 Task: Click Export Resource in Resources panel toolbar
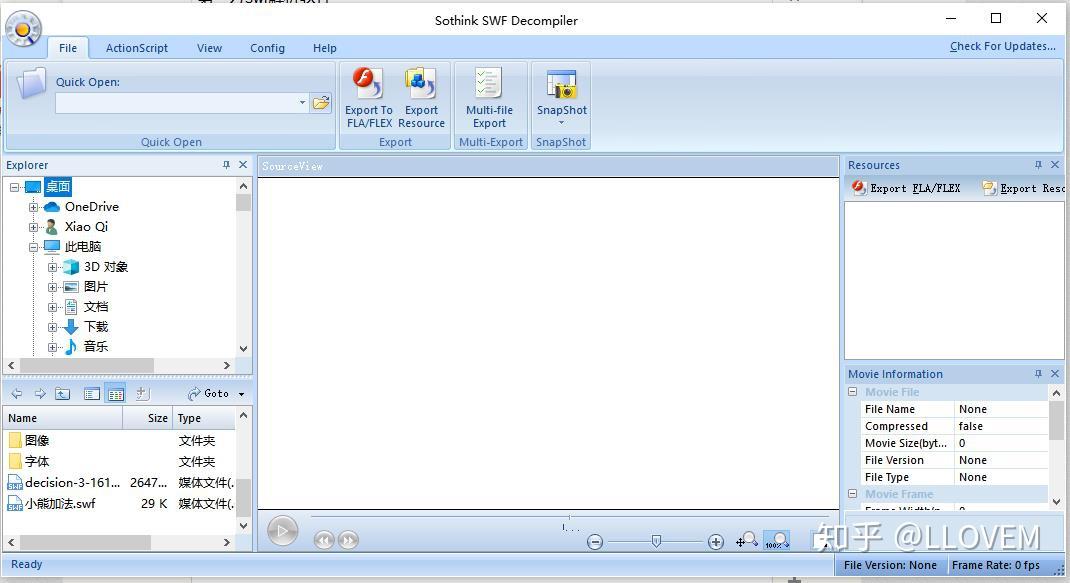point(1023,188)
